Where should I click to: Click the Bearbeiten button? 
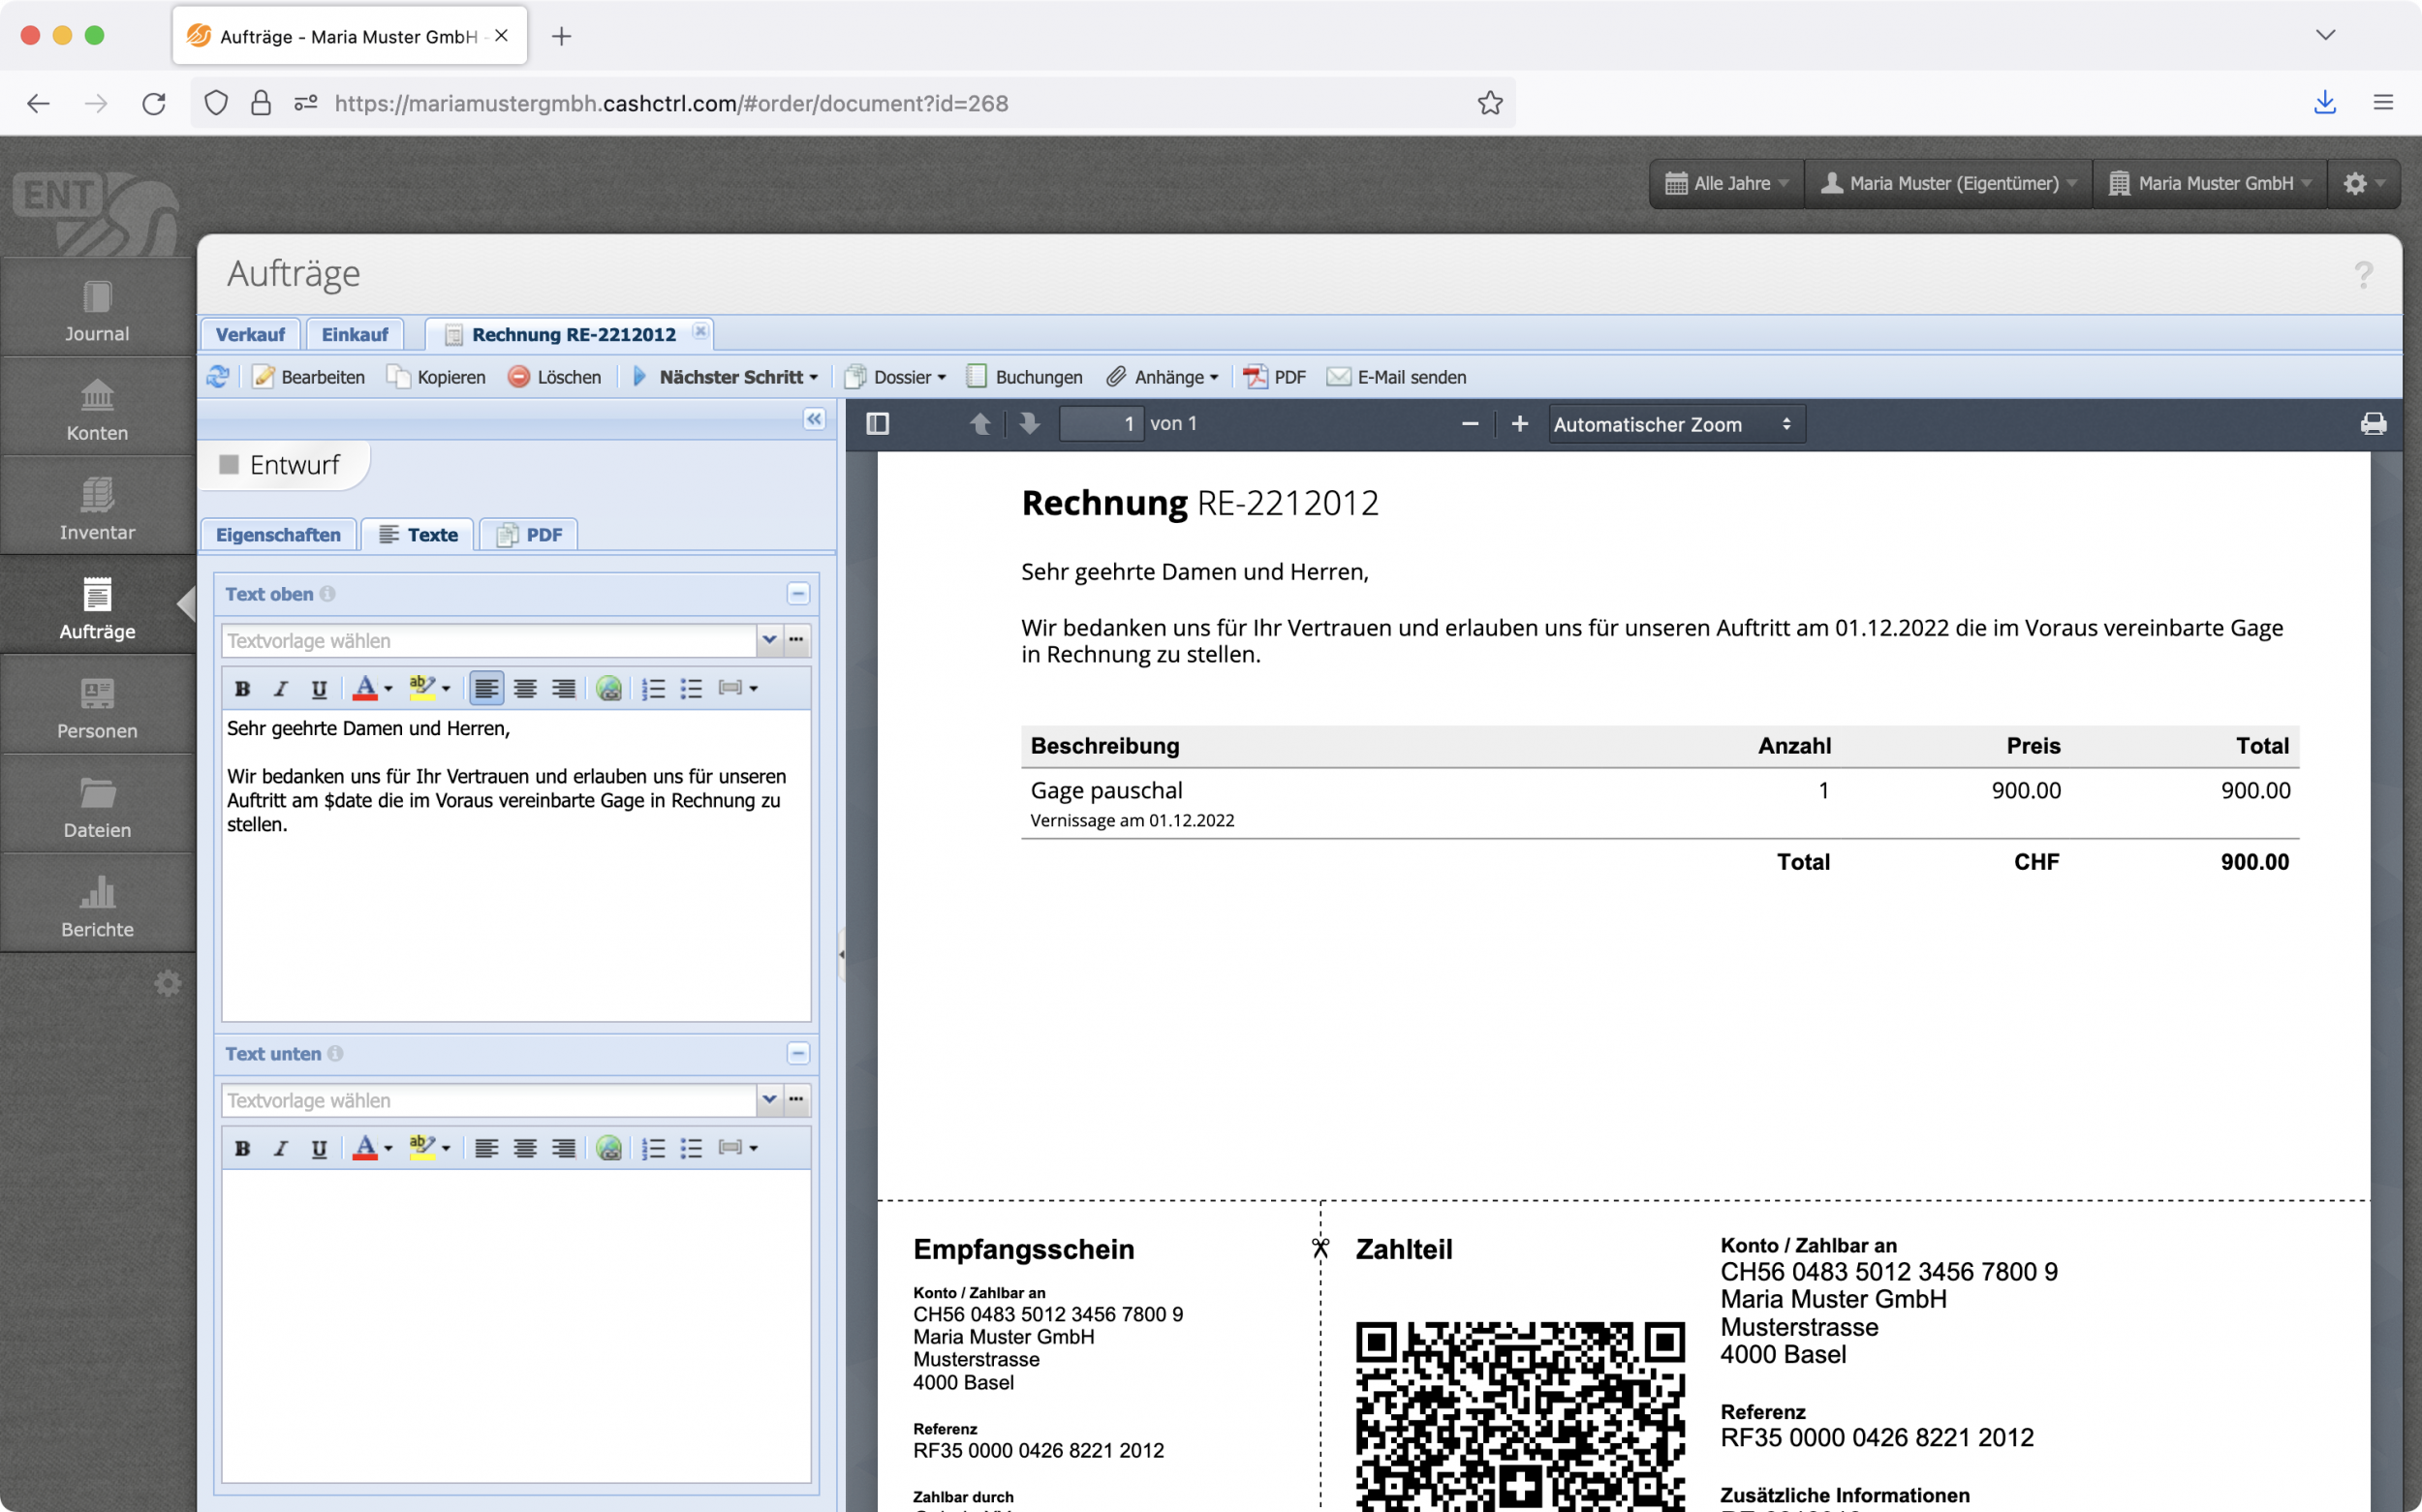click(309, 377)
